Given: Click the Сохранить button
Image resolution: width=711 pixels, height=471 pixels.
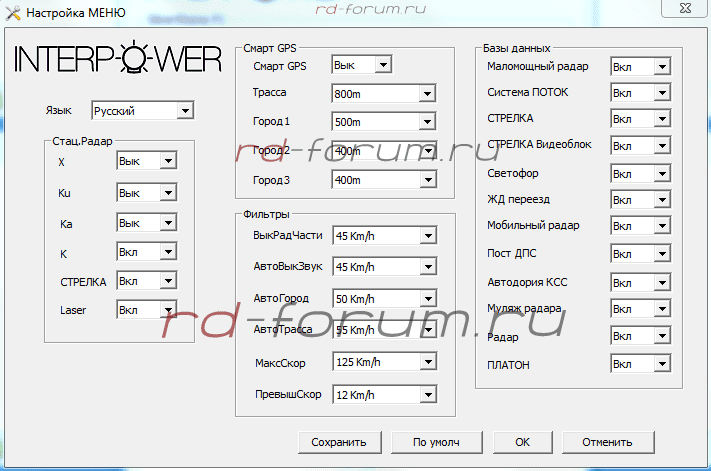Looking at the screenshot, I should [339, 442].
